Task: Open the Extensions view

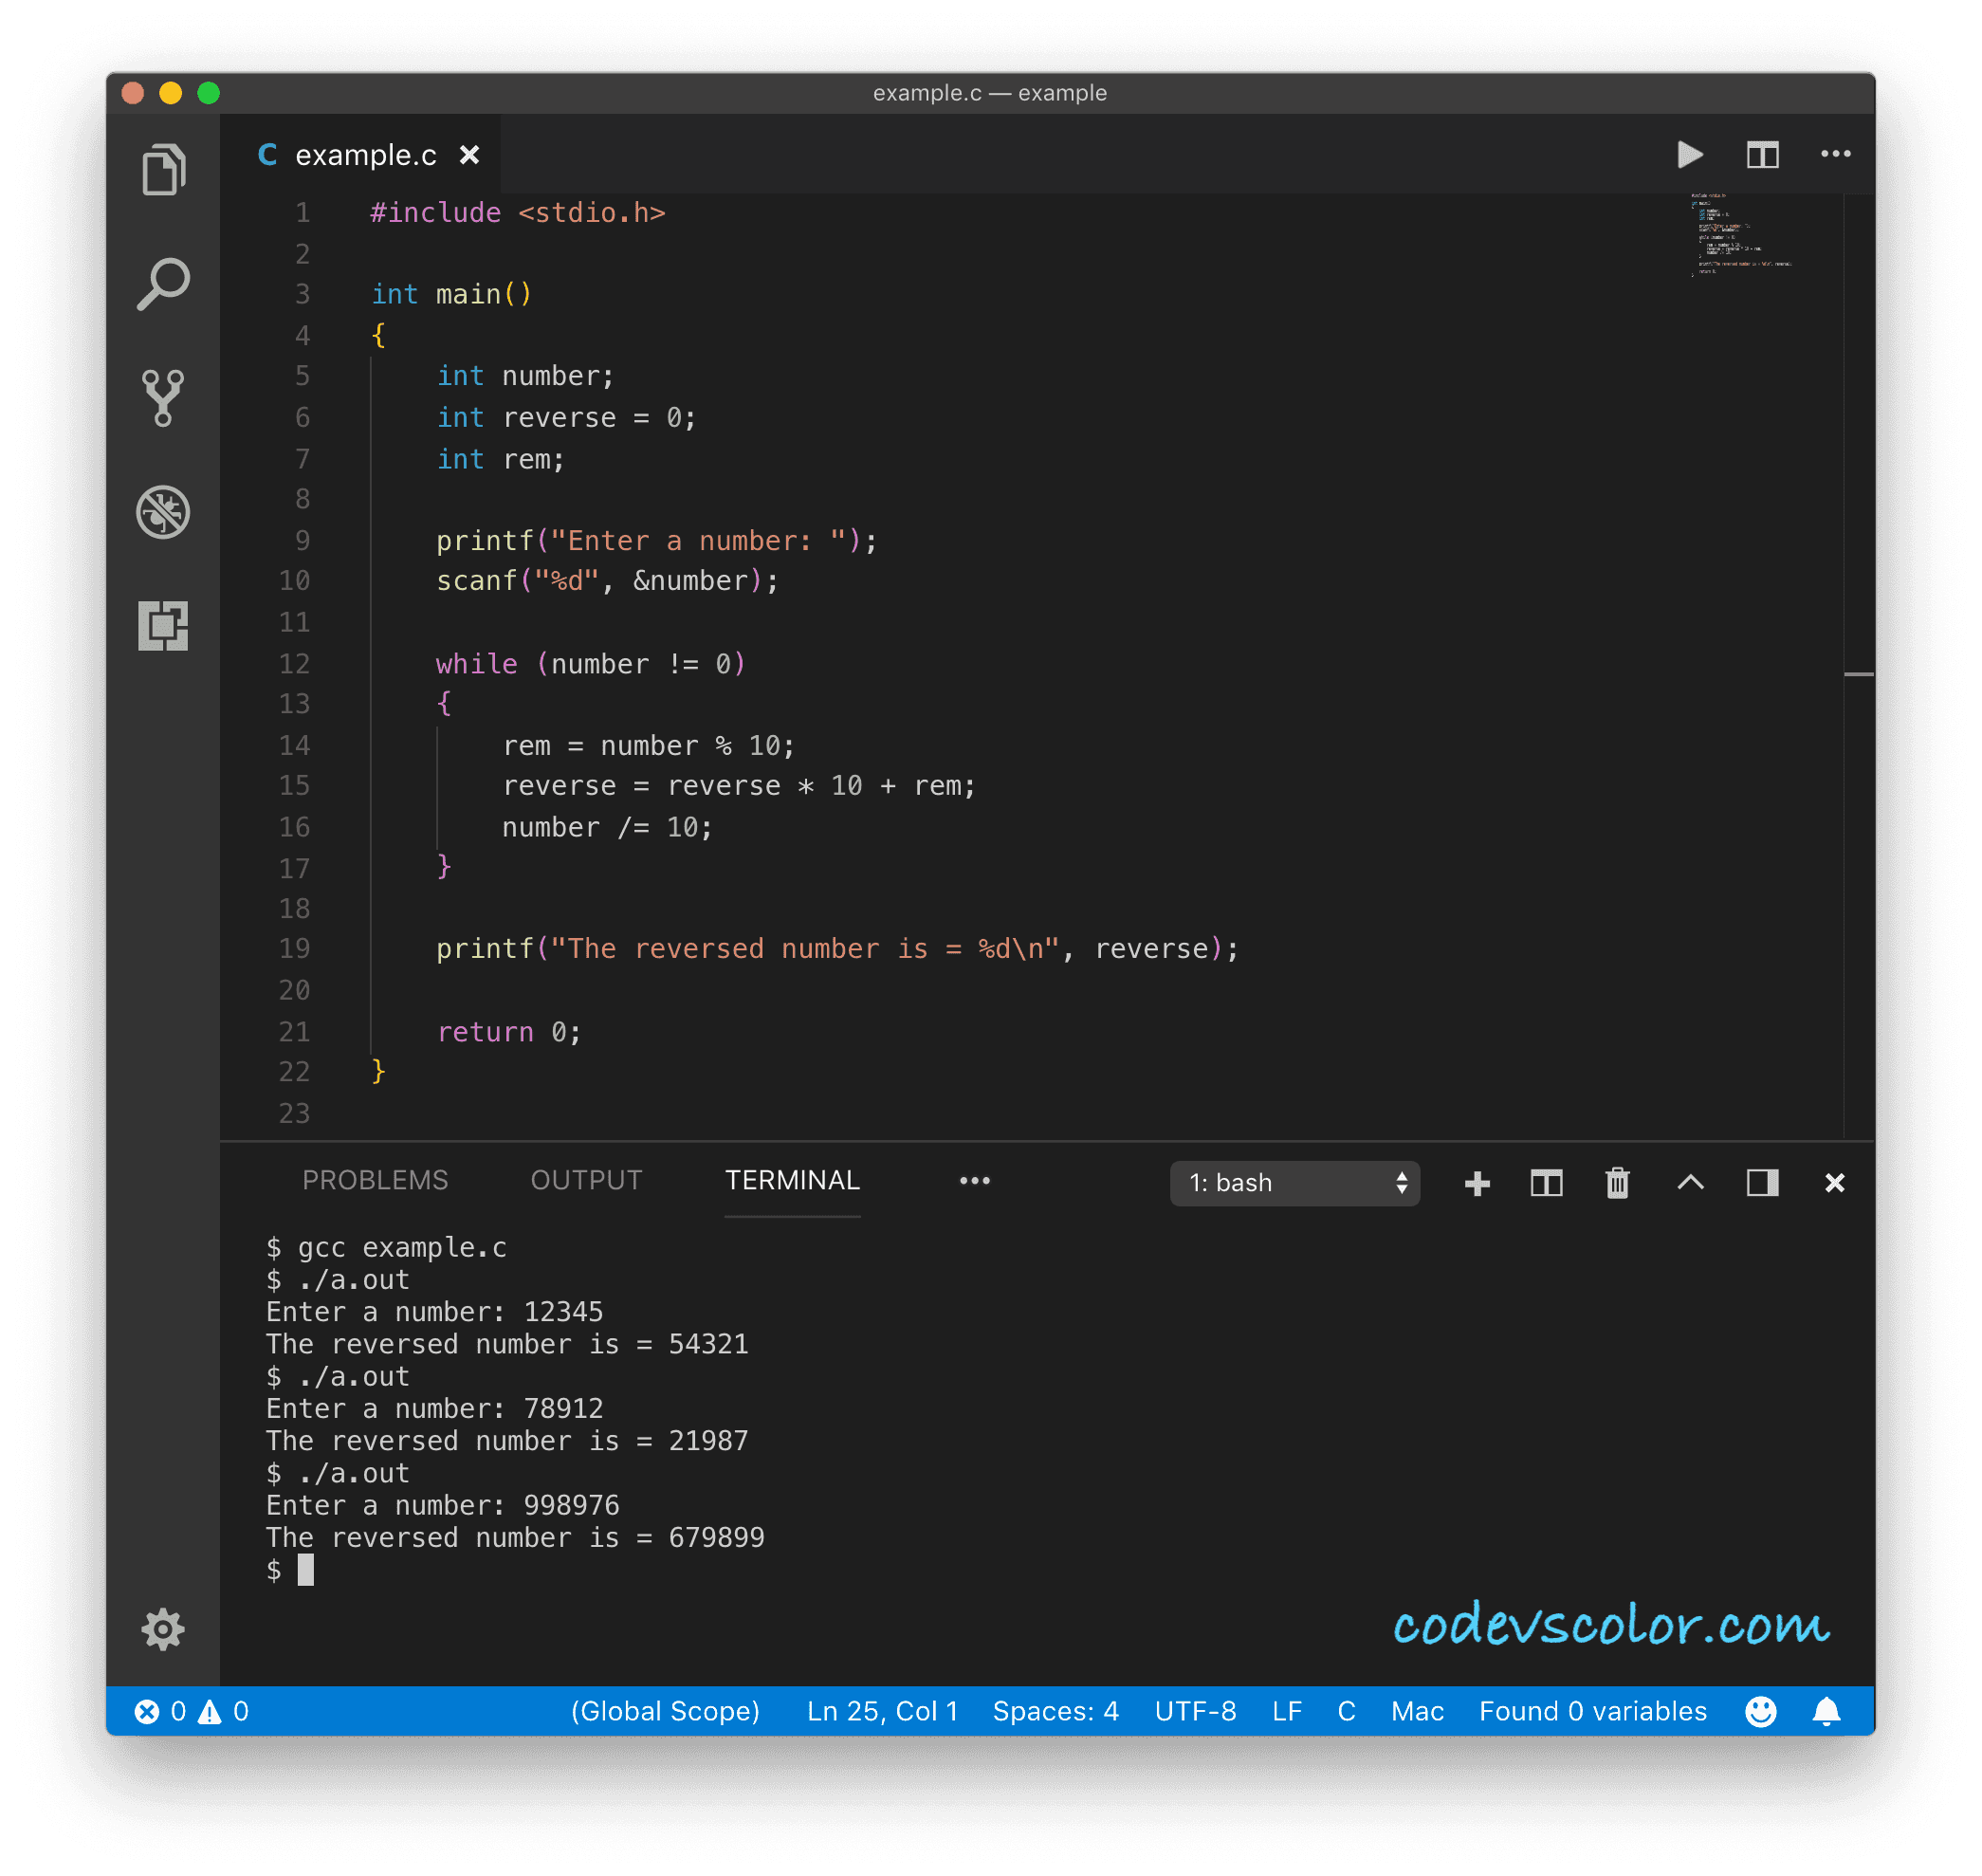Action: coord(163,626)
